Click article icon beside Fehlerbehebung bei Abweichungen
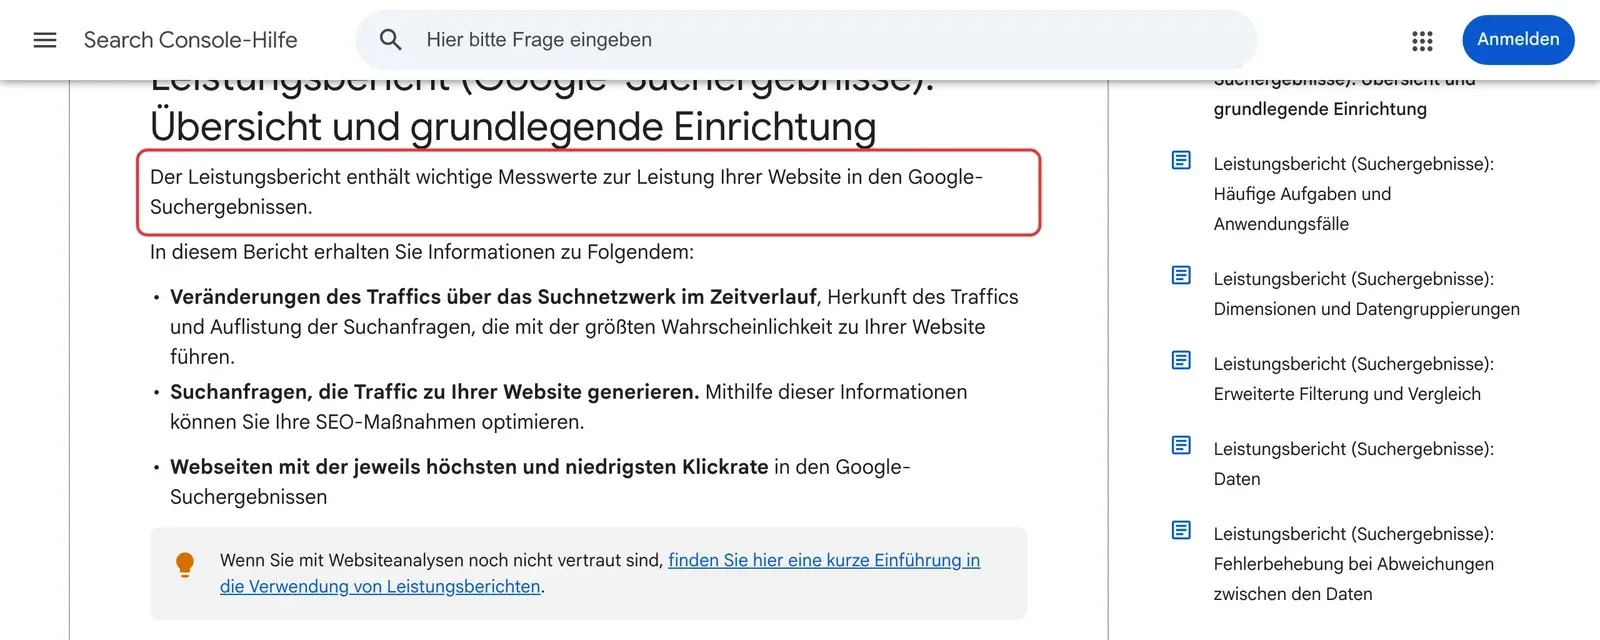 [x=1181, y=530]
